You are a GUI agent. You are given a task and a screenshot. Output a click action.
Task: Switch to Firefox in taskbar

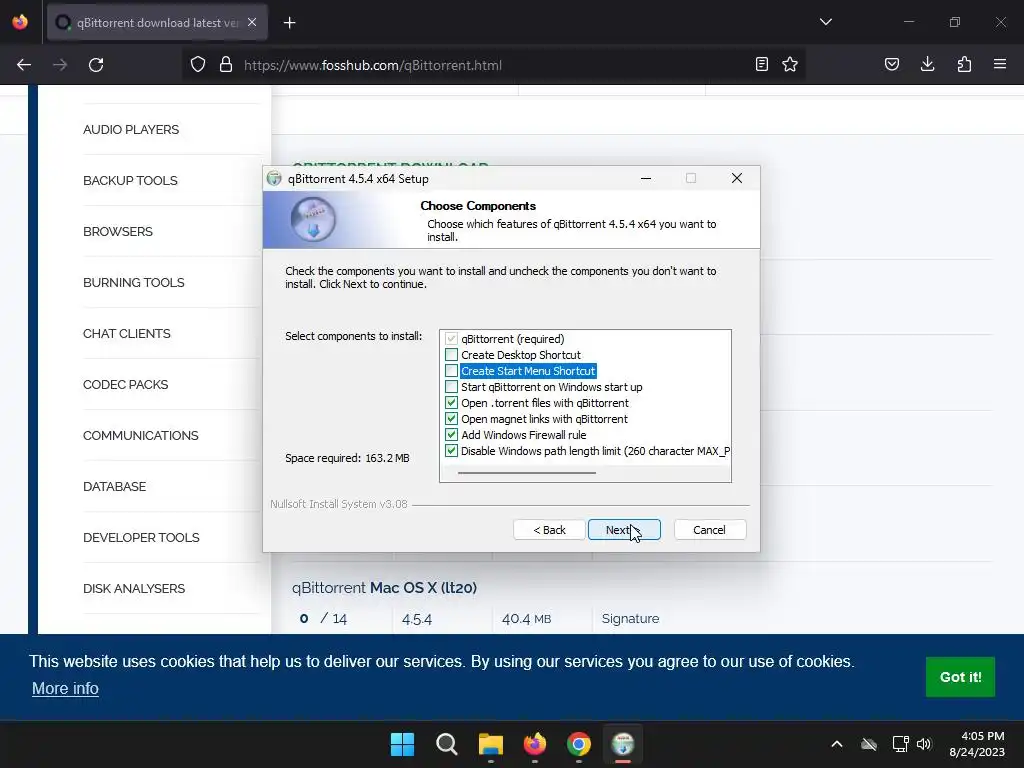[535, 744]
